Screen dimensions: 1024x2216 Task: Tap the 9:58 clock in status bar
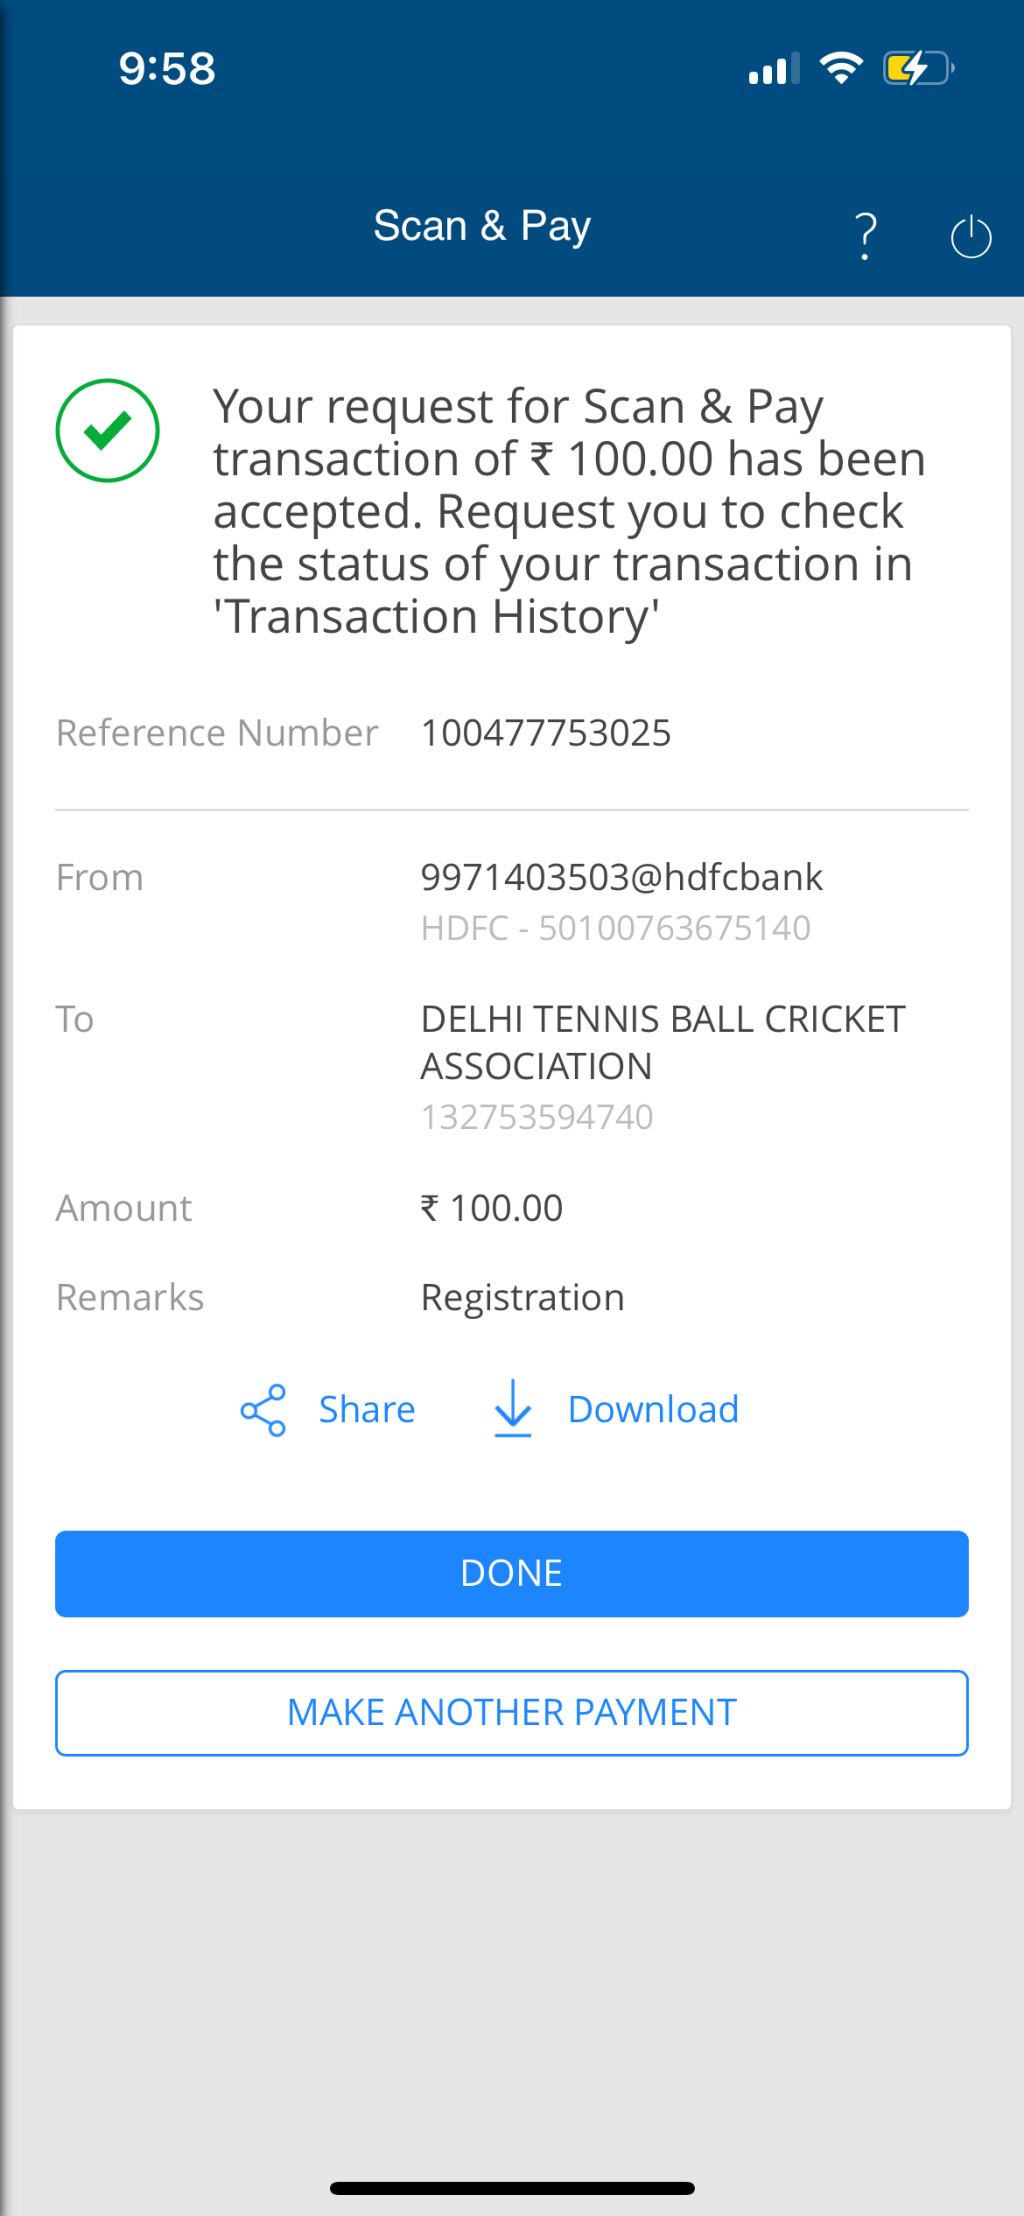[167, 69]
